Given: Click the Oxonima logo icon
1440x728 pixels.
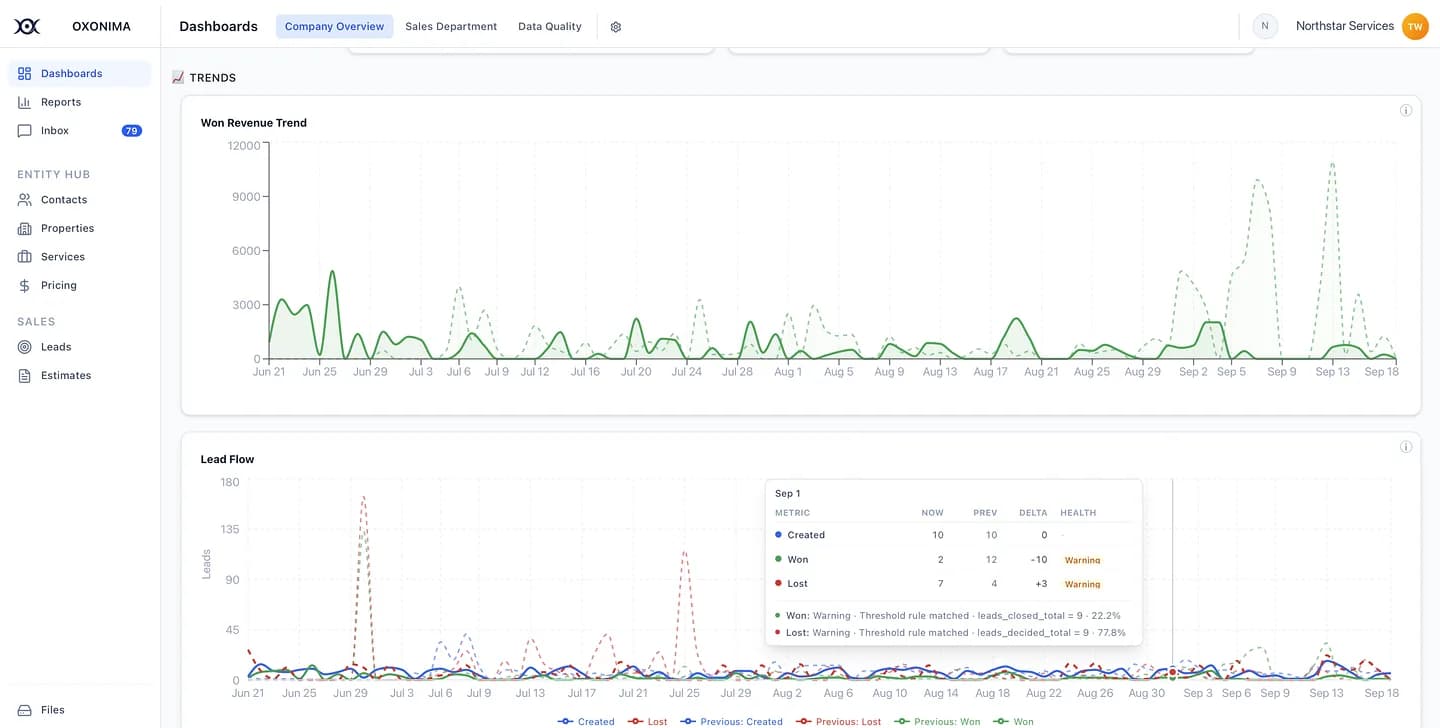Looking at the screenshot, I should 27,27.
